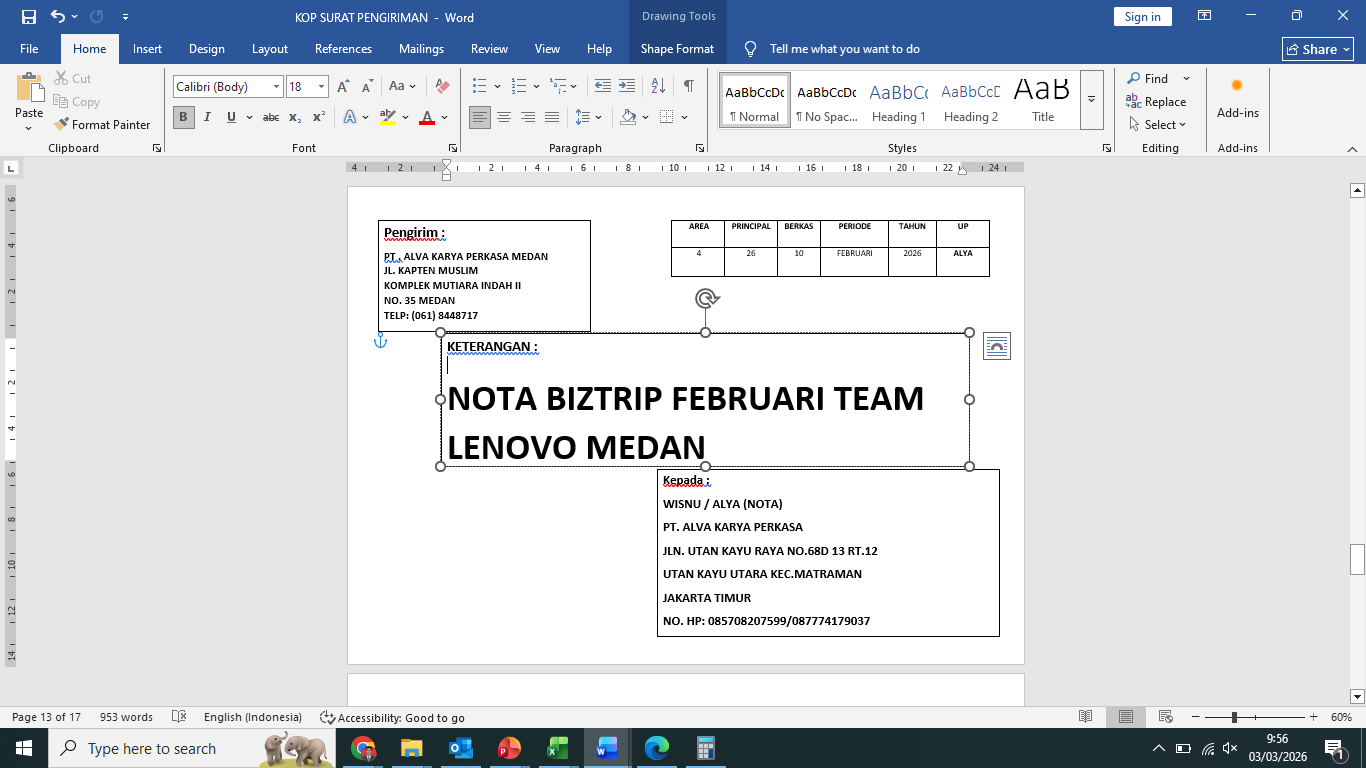
Task: Align text left
Action: click(x=480, y=117)
